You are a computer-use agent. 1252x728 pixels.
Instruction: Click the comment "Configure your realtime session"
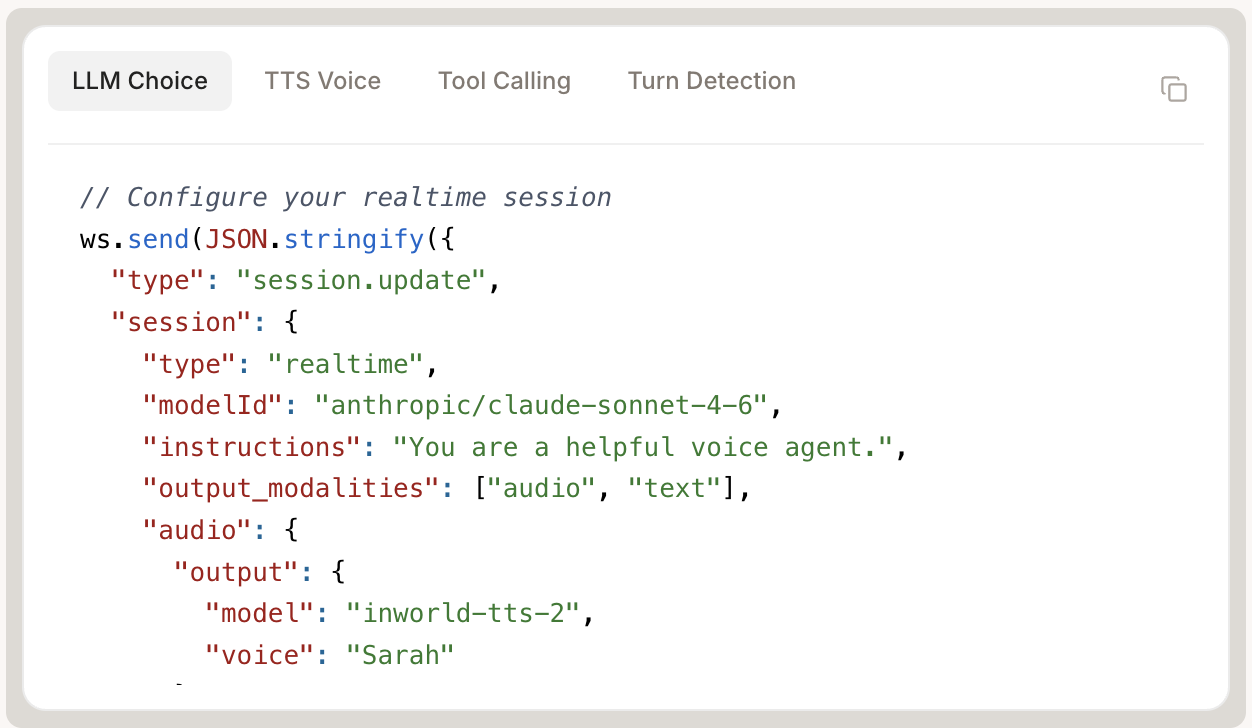coord(345,197)
